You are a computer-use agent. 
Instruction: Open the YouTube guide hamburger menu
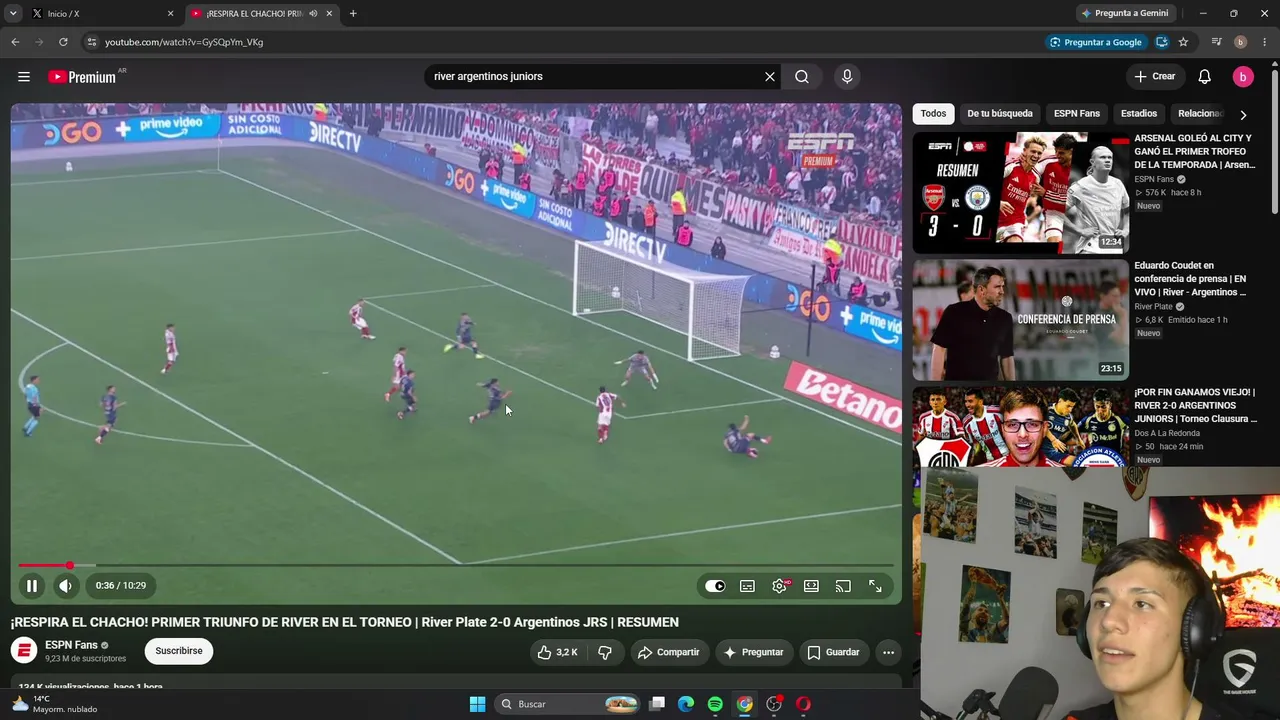(x=24, y=77)
